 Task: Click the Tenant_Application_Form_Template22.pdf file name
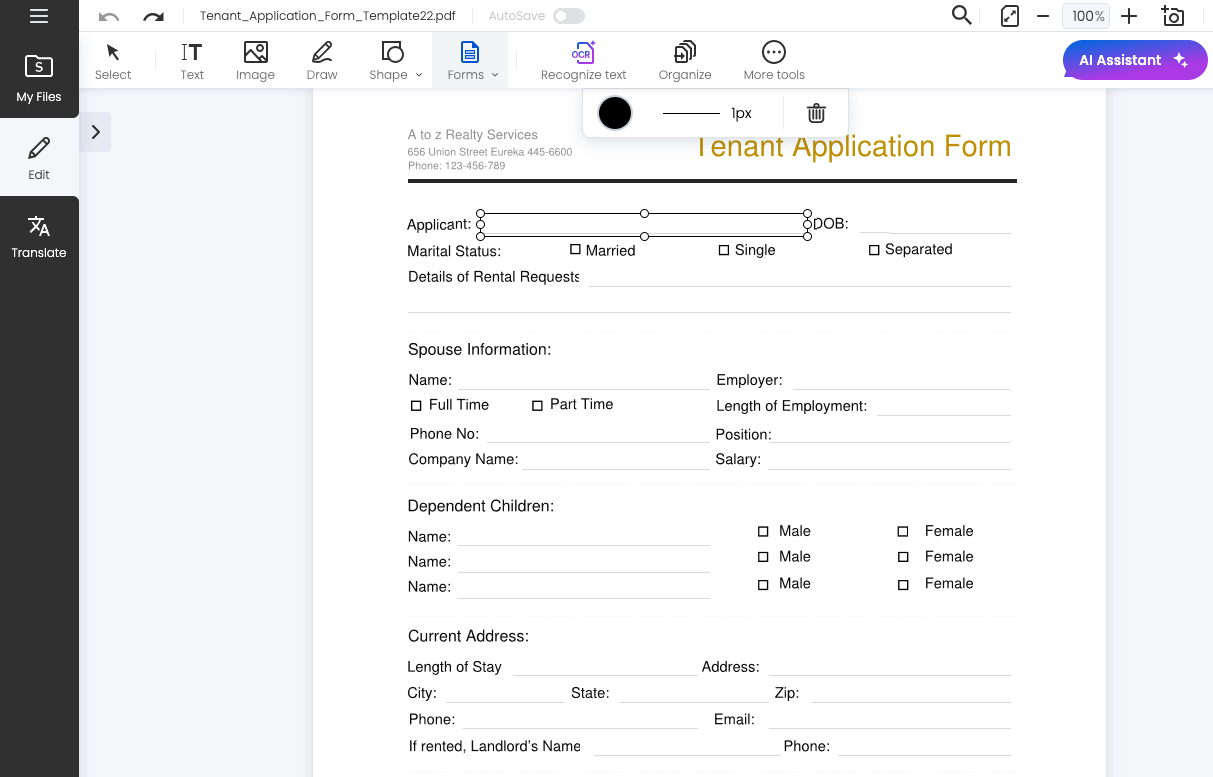click(328, 16)
